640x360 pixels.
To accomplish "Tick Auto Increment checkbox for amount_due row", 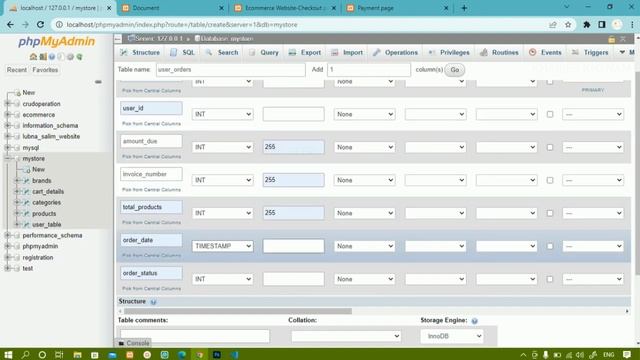I will 550,147.
